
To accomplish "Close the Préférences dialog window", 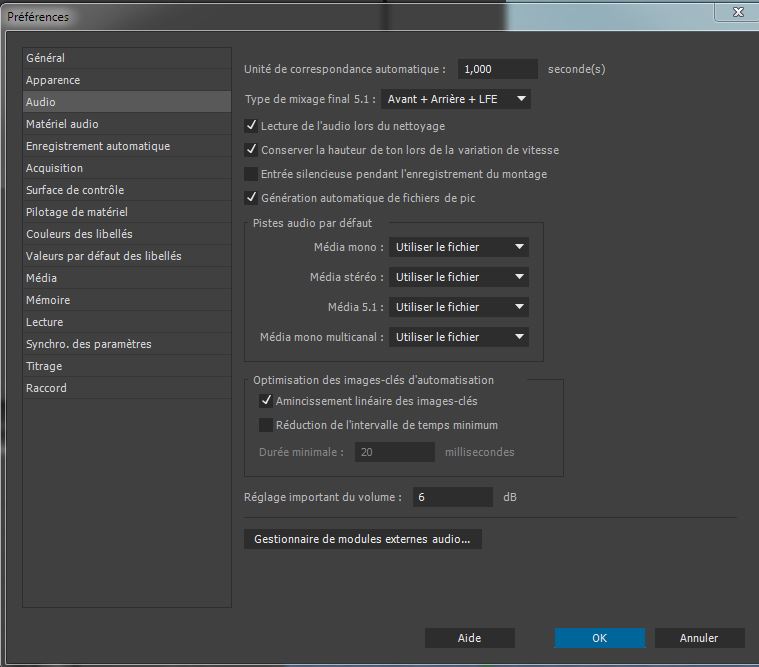I will (x=736, y=12).
